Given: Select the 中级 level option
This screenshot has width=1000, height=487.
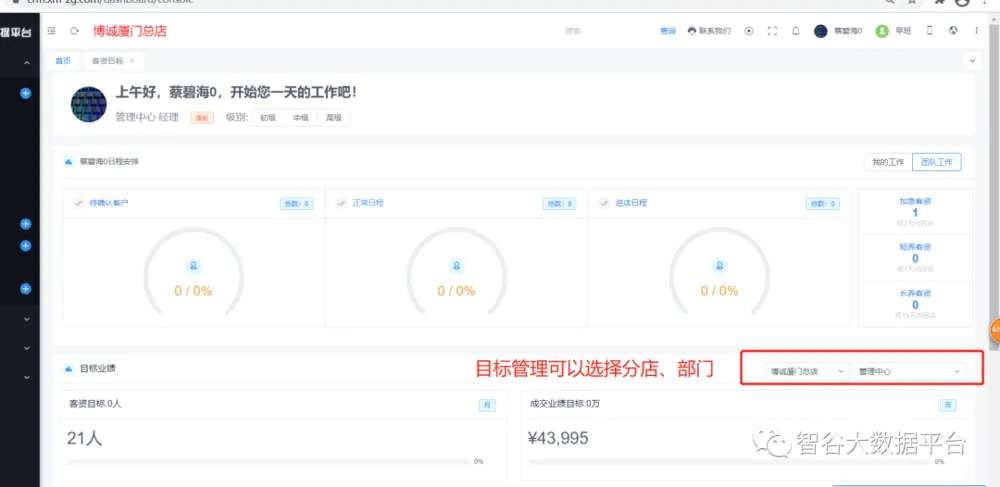Looking at the screenshot, I should coord(300,118).
